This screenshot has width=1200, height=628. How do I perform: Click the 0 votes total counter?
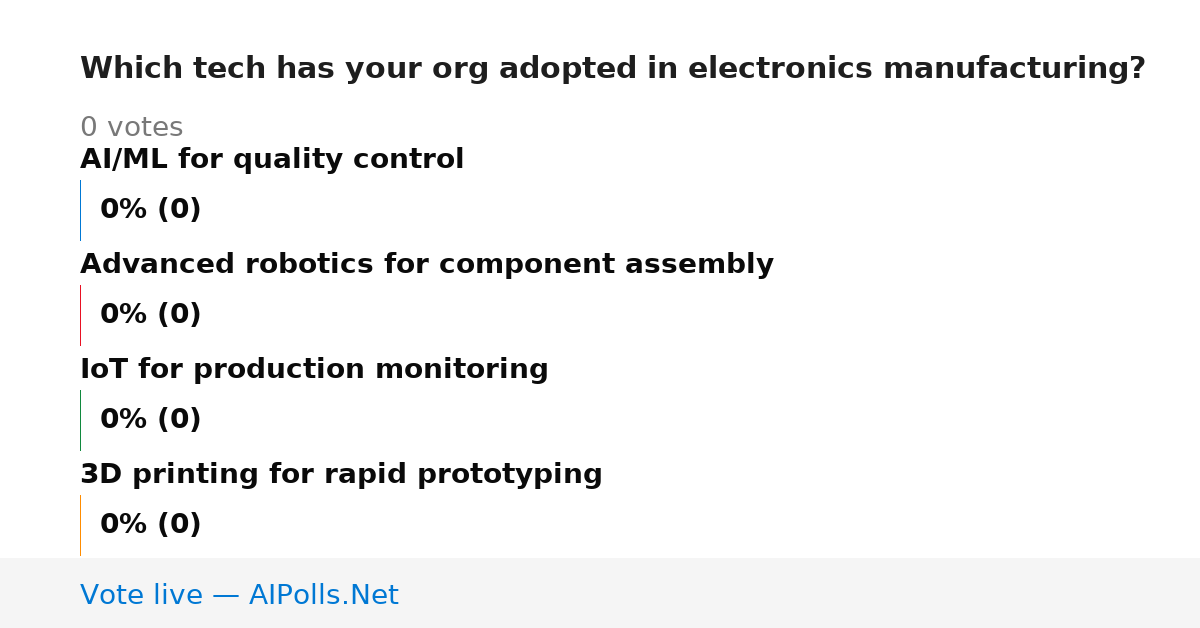131,128
